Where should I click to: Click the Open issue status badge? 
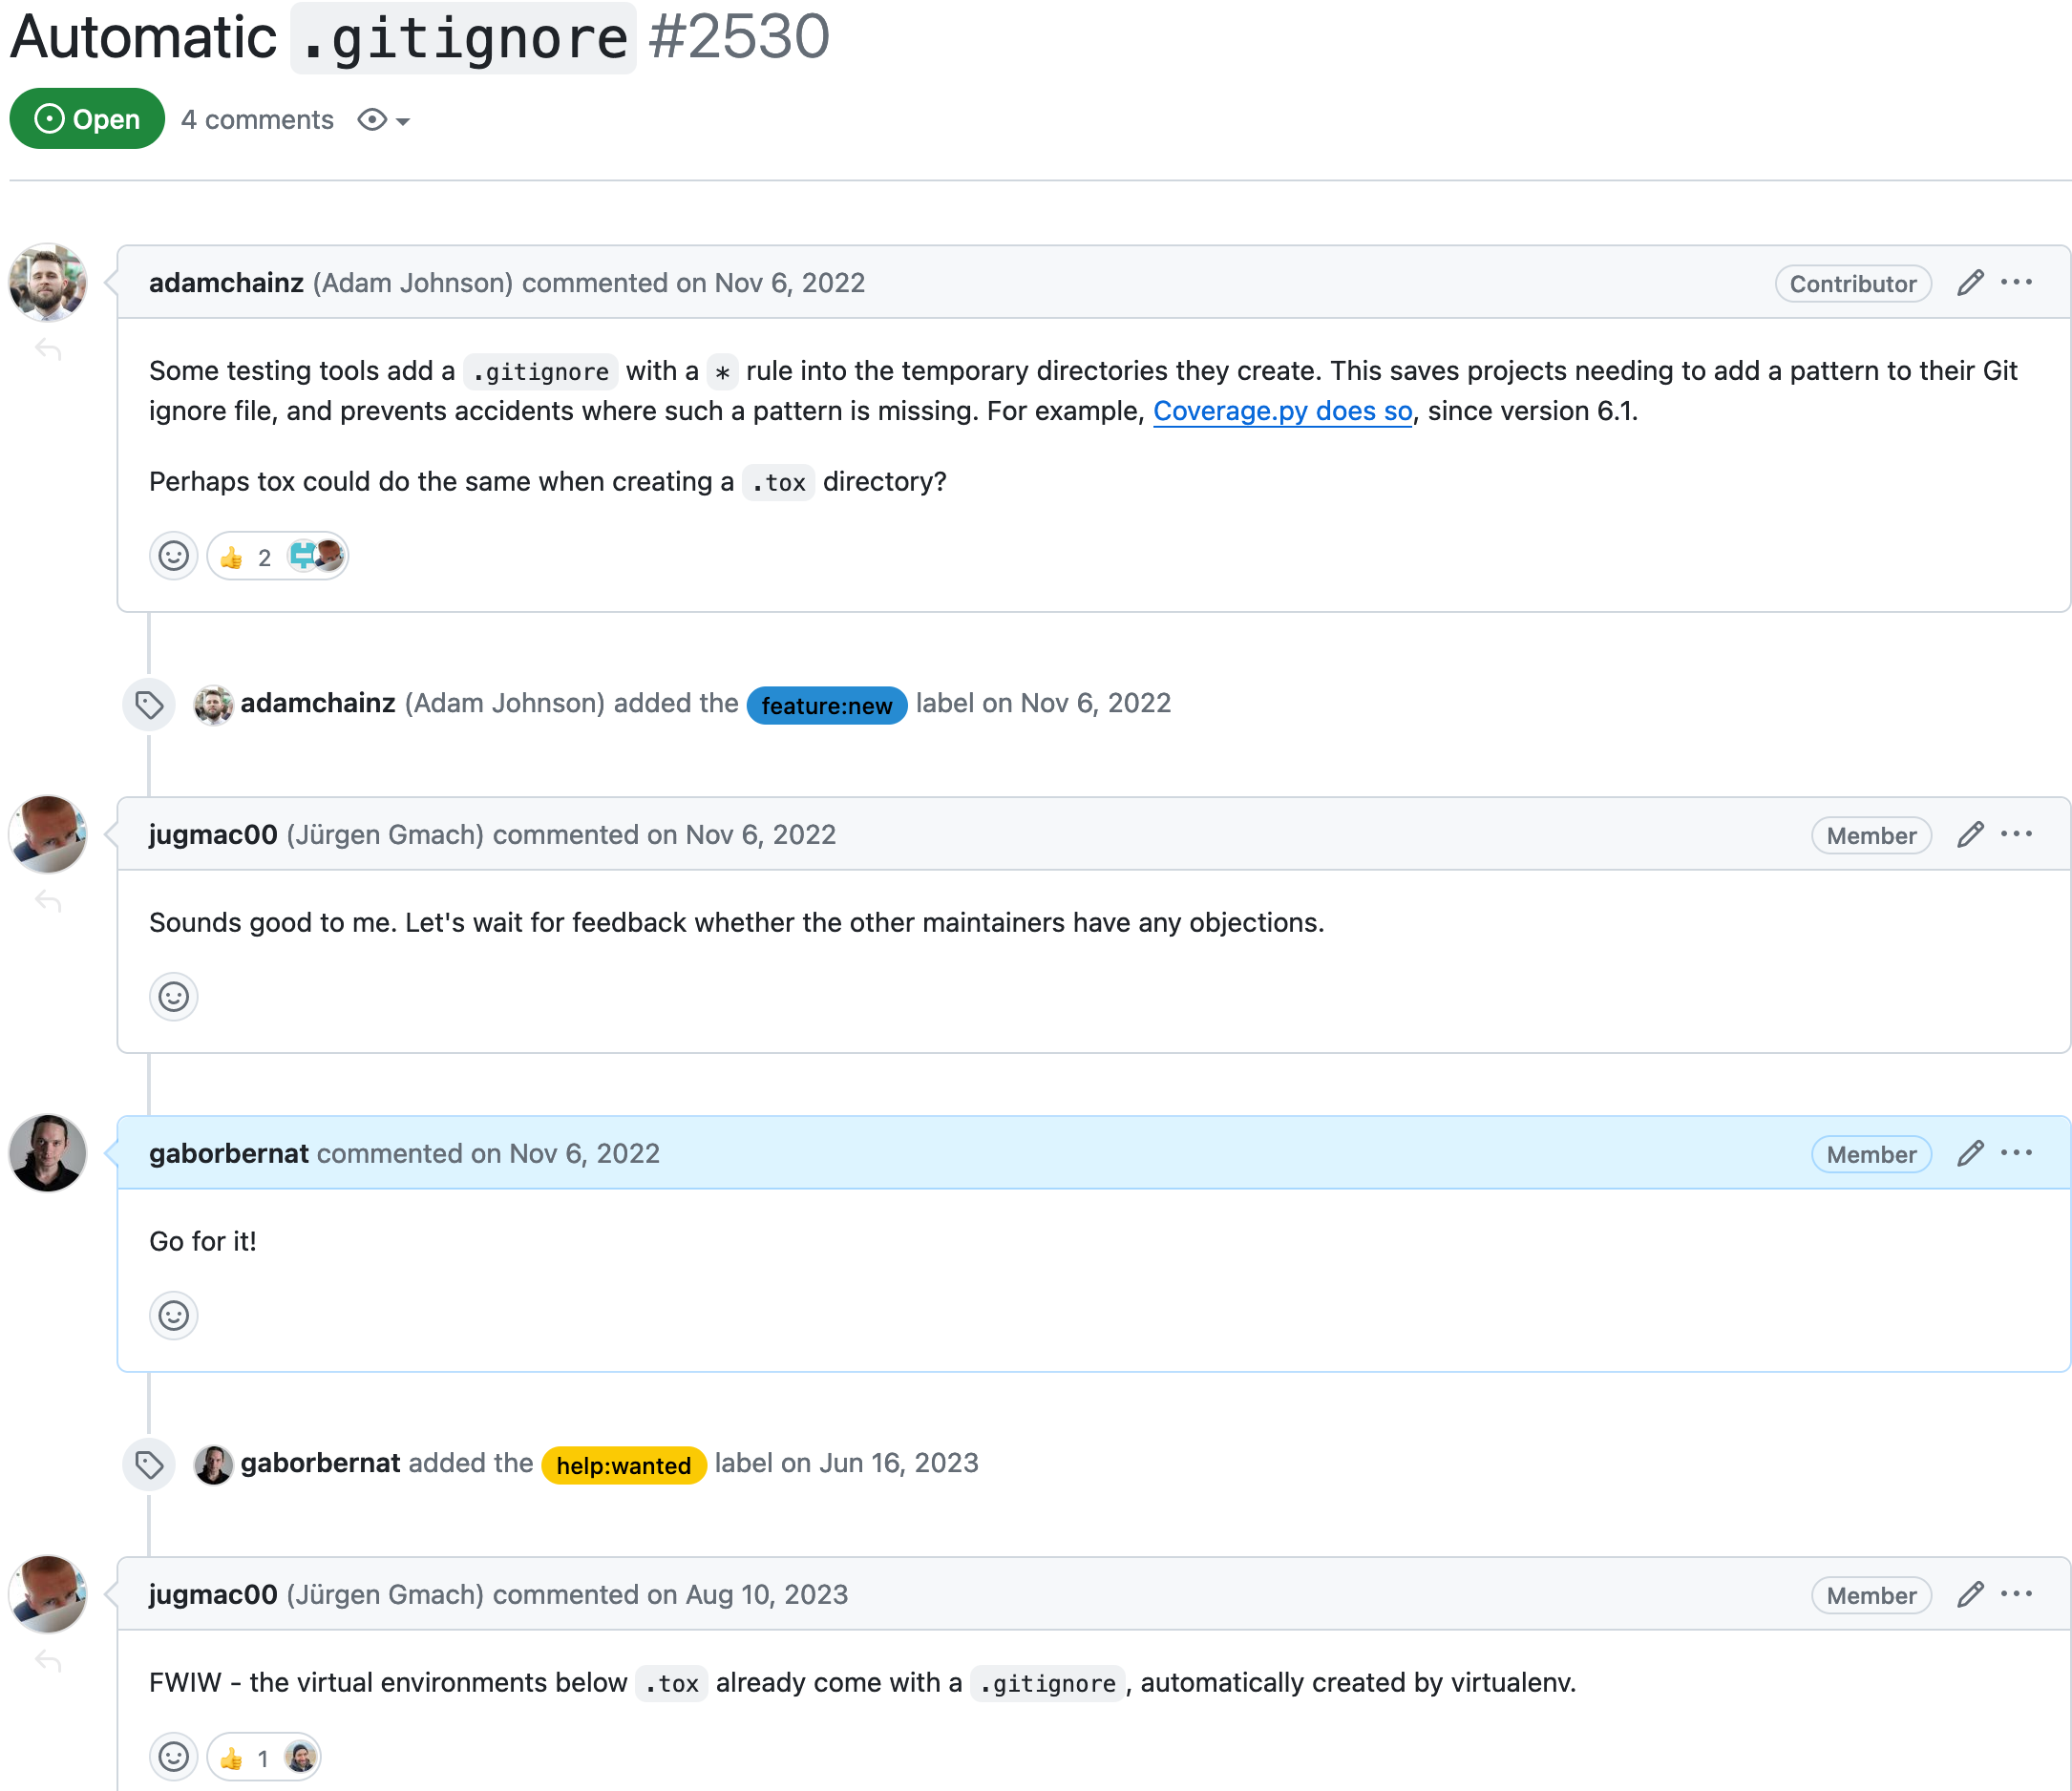tap(87, 119)
